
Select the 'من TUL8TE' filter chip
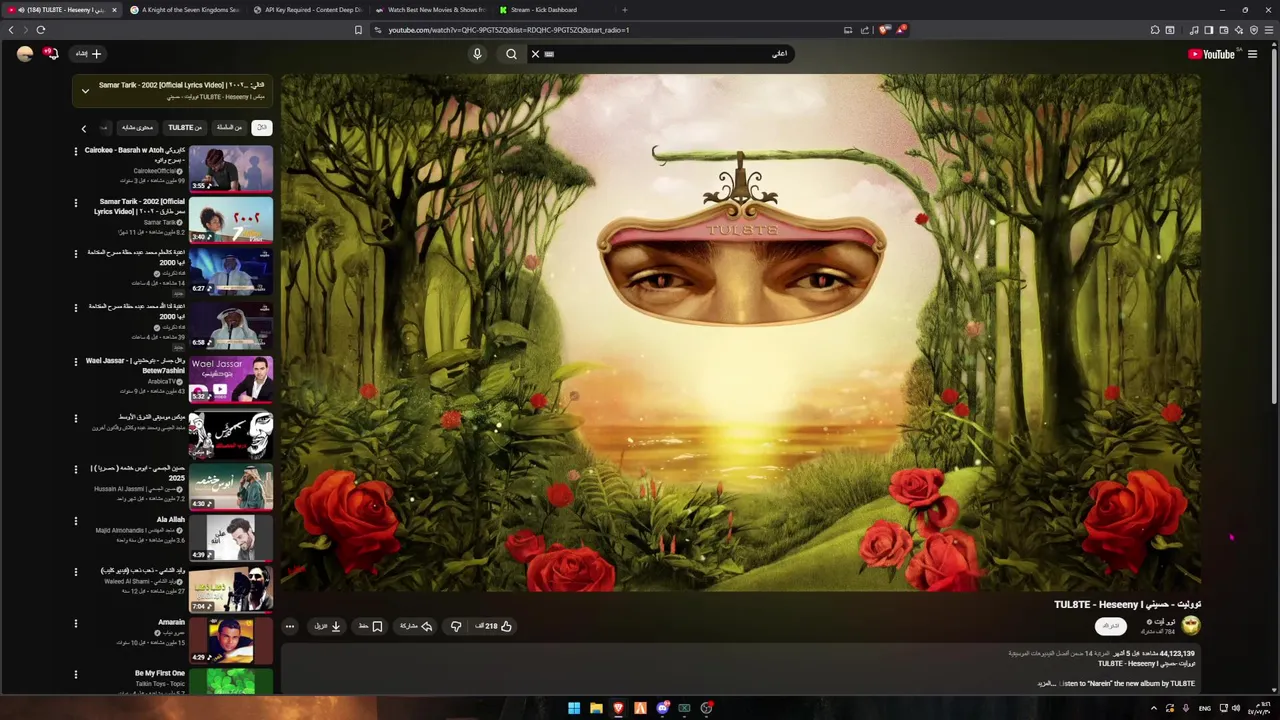pyautogui.click(x=185, y=127)
